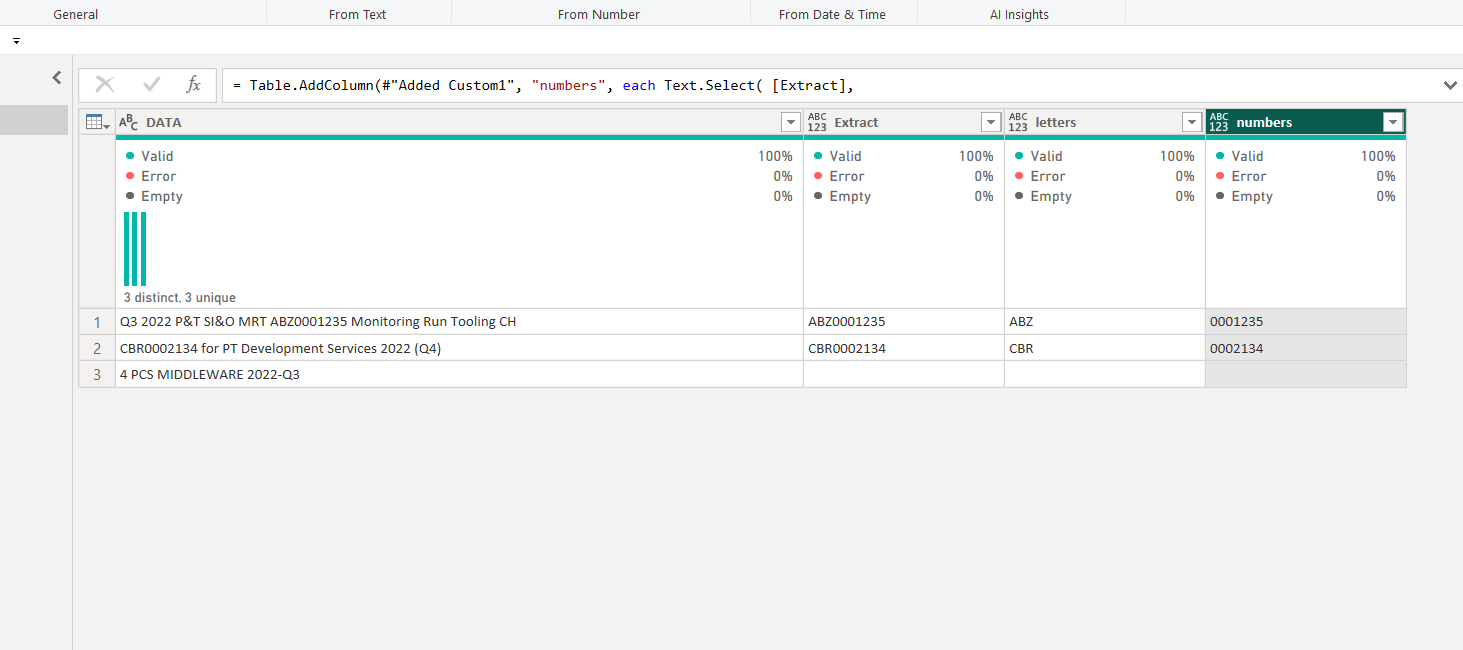1463x650 pixels.
Task: Click the From Text ribbon group label
Action: pos(358,14)
